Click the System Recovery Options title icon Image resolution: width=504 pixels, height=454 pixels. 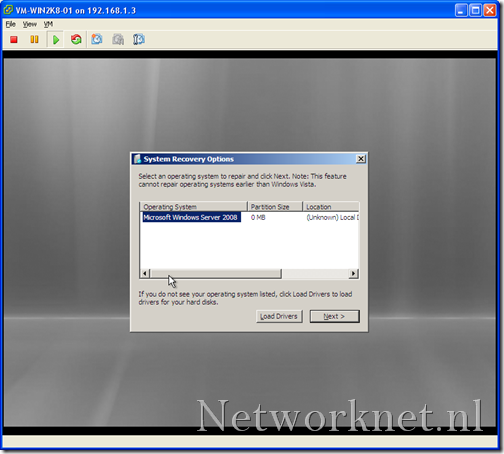137,159
